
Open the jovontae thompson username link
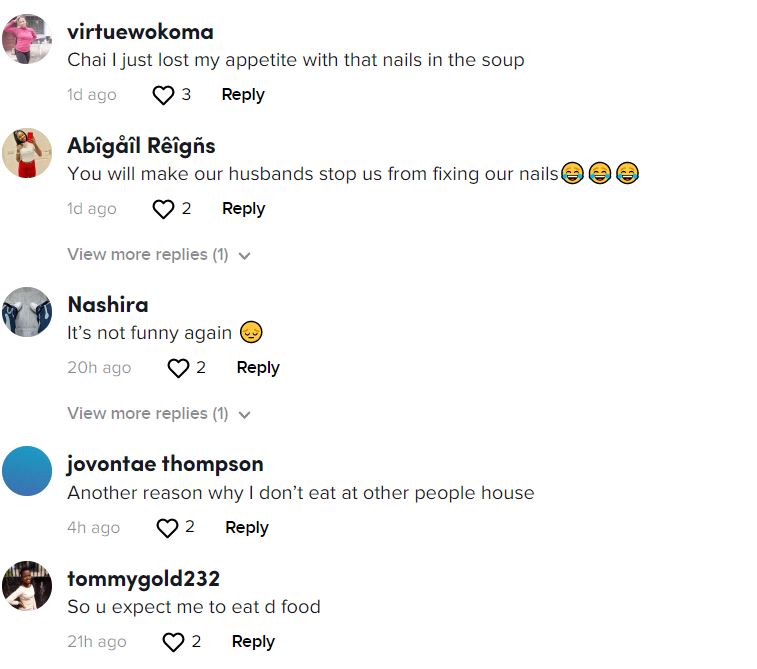[165, 465]
